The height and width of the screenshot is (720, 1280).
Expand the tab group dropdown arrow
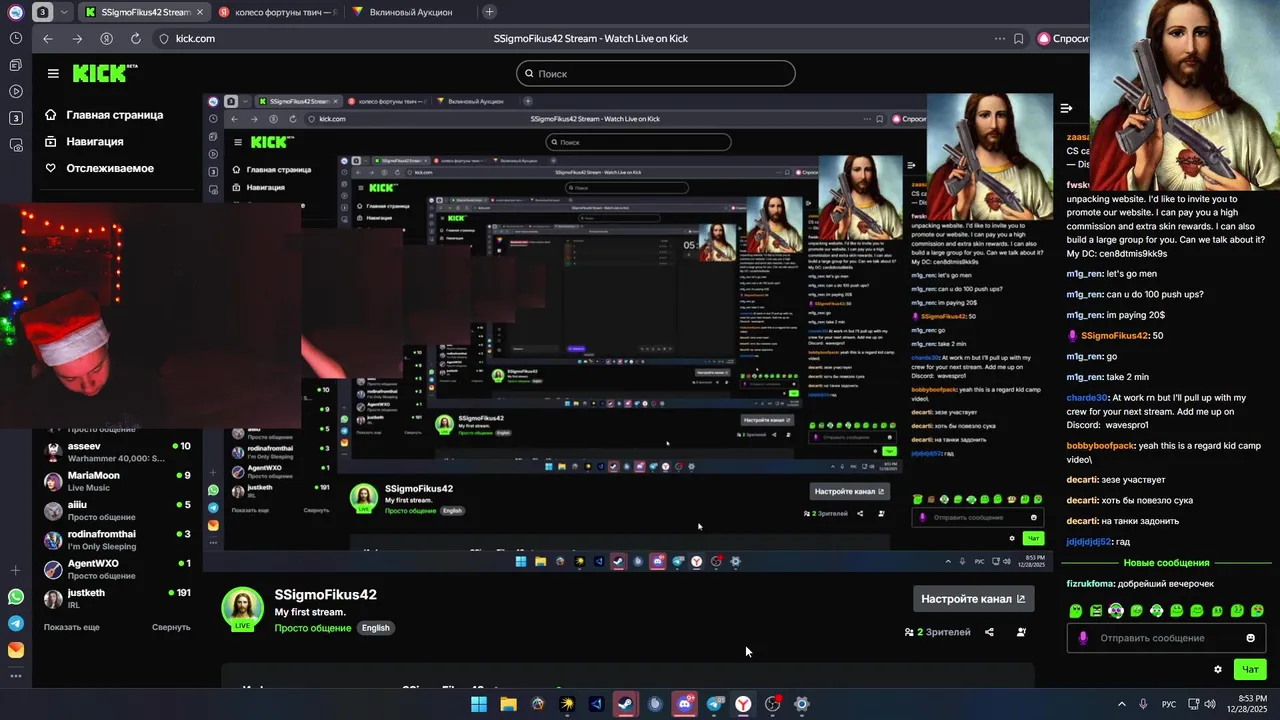65,12
